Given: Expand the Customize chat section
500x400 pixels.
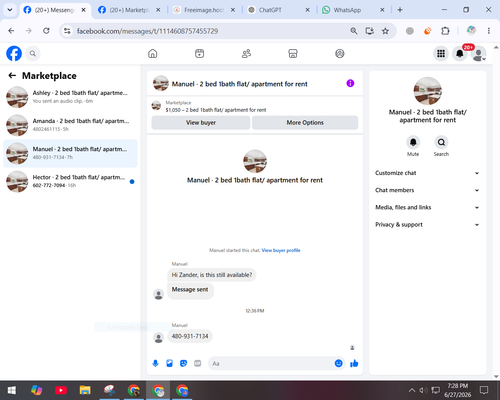Looking at the screenshot, I should click(x=427, y=173).
